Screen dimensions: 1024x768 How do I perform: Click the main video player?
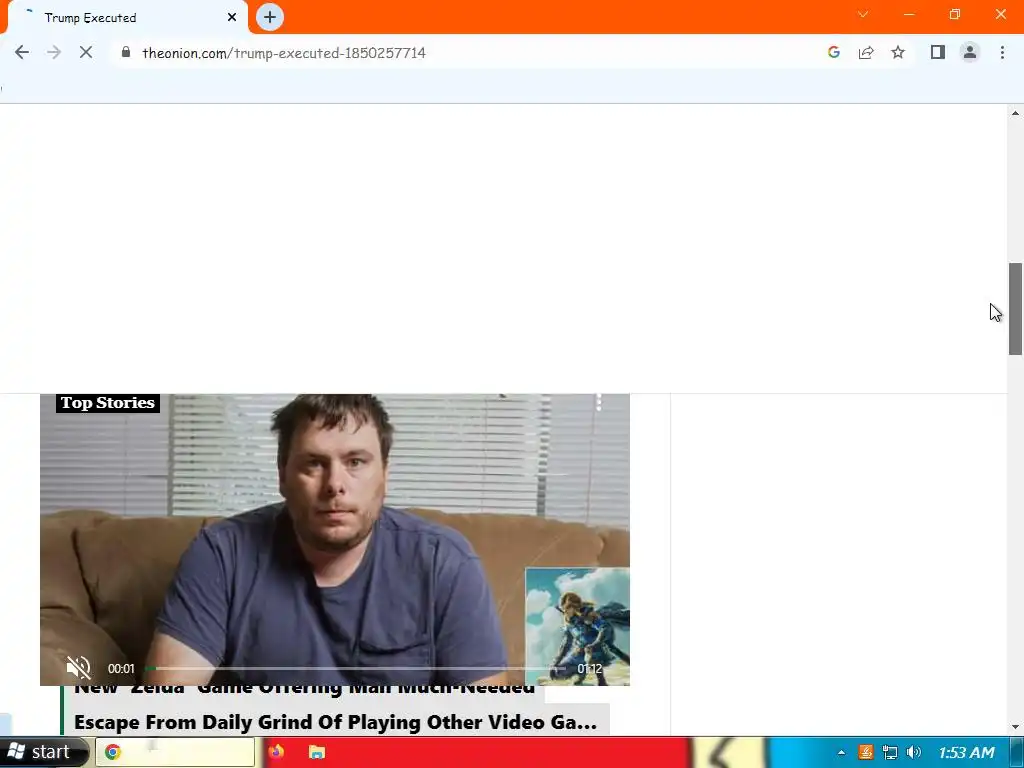pos(334,539)
